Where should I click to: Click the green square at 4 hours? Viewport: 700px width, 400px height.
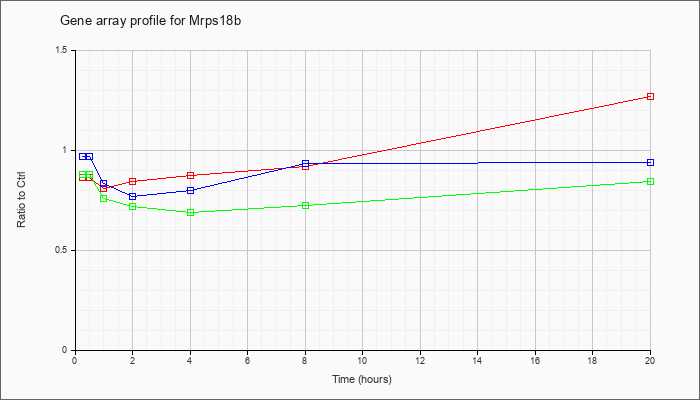(191, 212)
